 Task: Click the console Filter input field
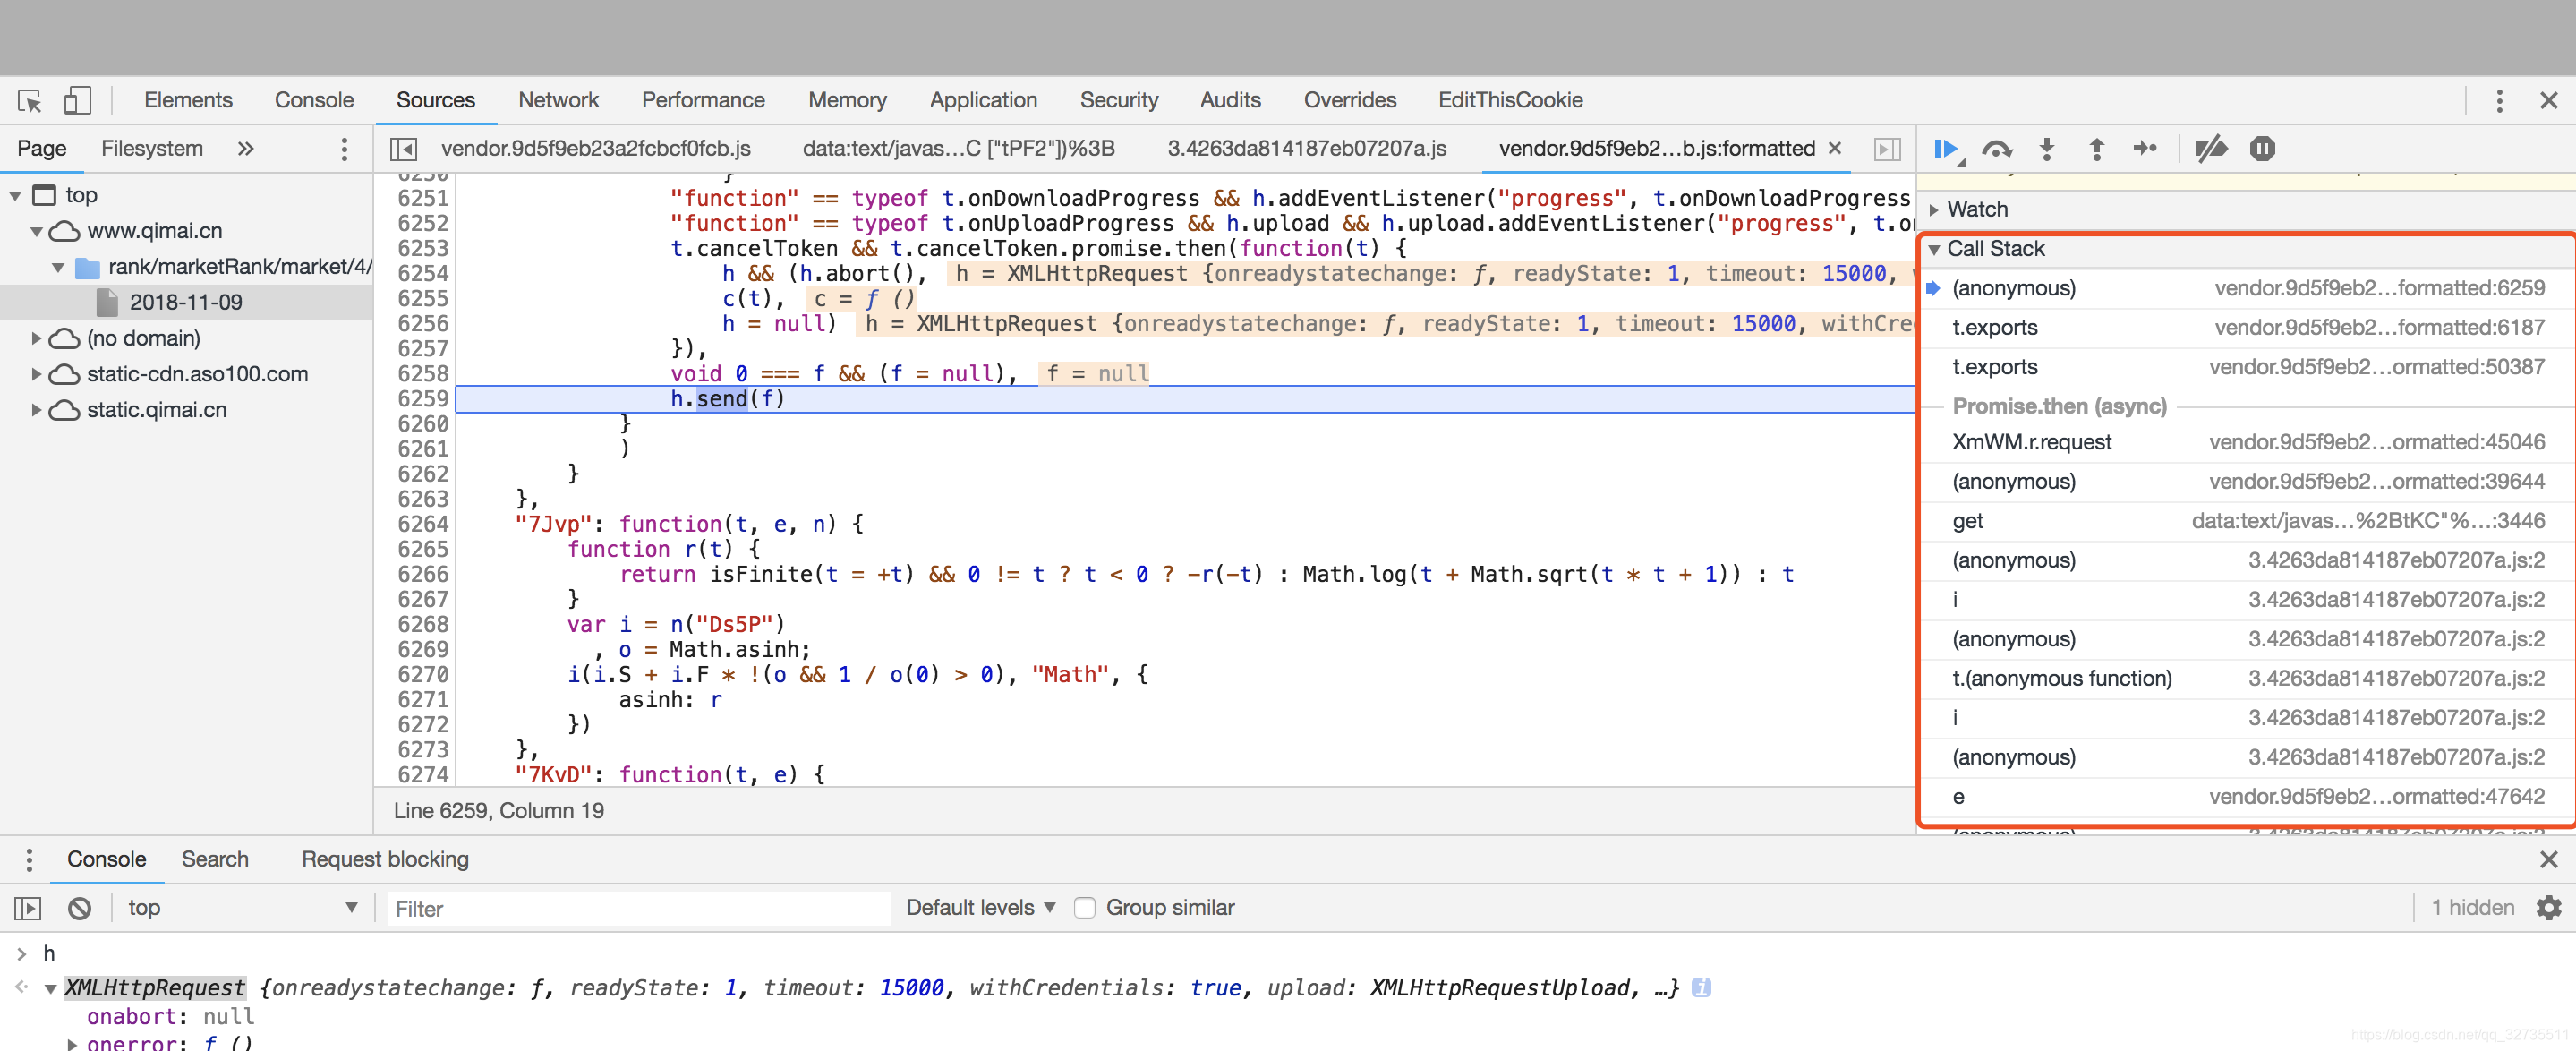click(x=639, y=908)
